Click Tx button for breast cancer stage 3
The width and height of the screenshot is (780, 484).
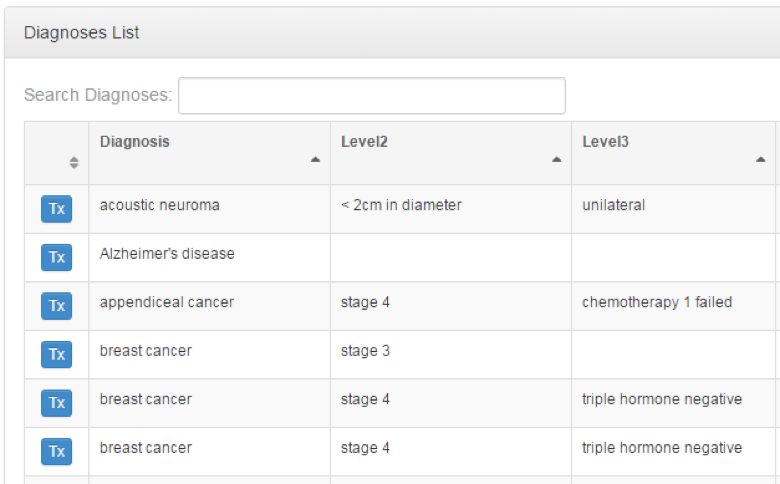click(57, 355)
